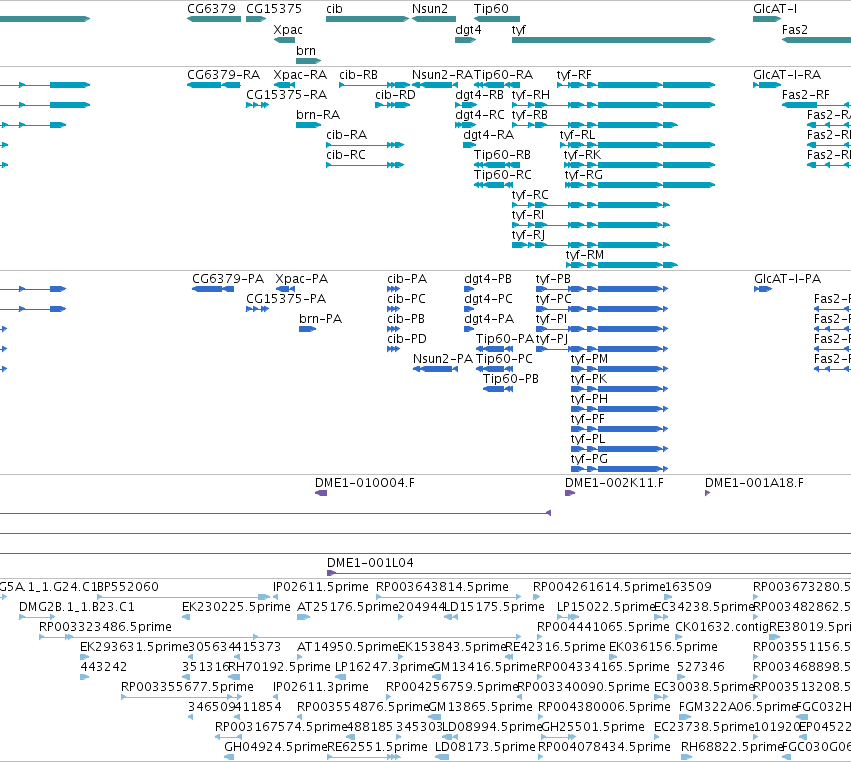851x762 pixels.
Task: Select transcript tyf-RI
Action: tap(590, 225)
